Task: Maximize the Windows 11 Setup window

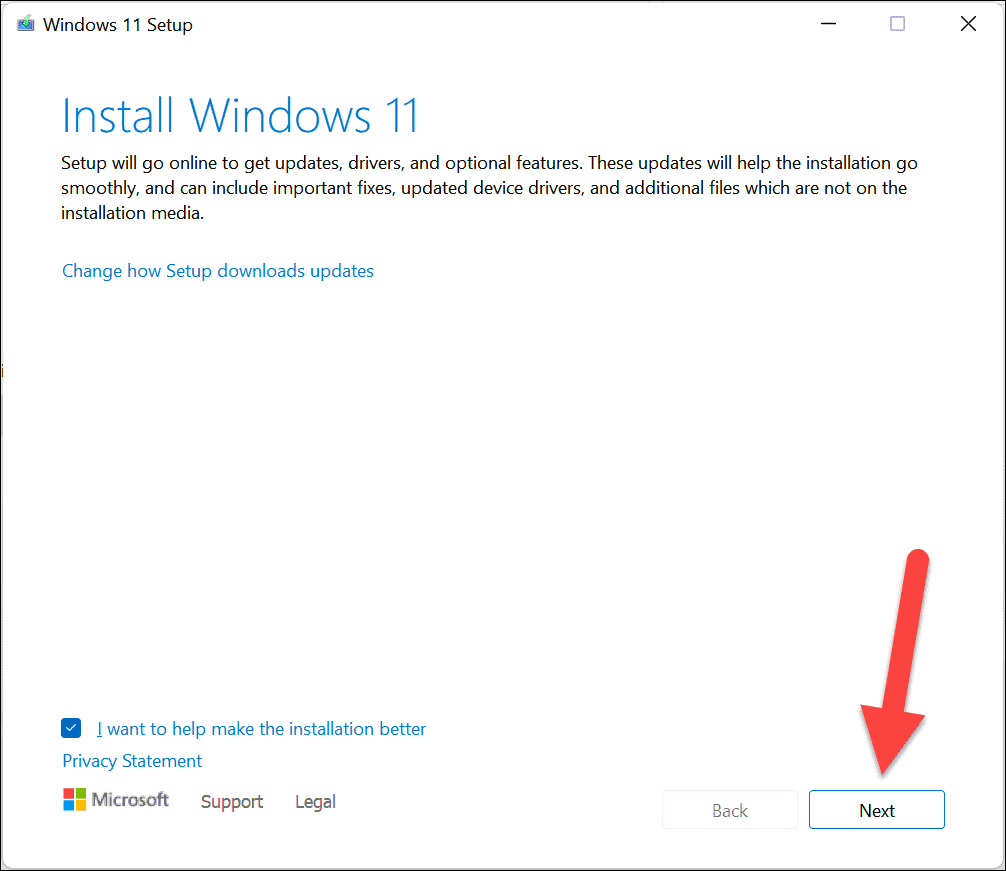Action: (x=897, y=24)
